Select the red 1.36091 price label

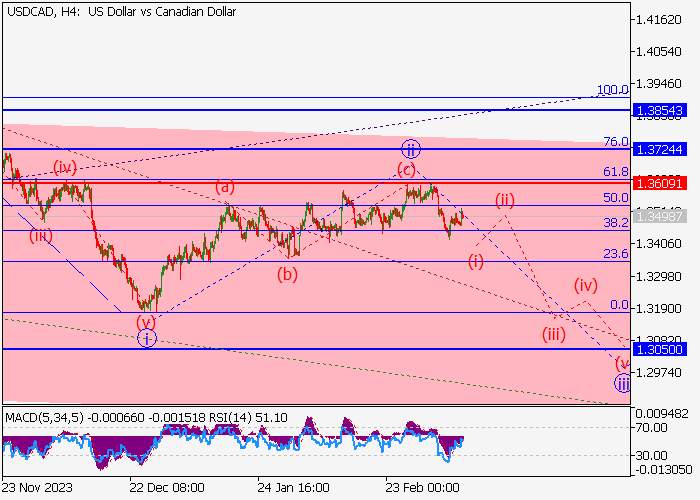coord(659,183)
